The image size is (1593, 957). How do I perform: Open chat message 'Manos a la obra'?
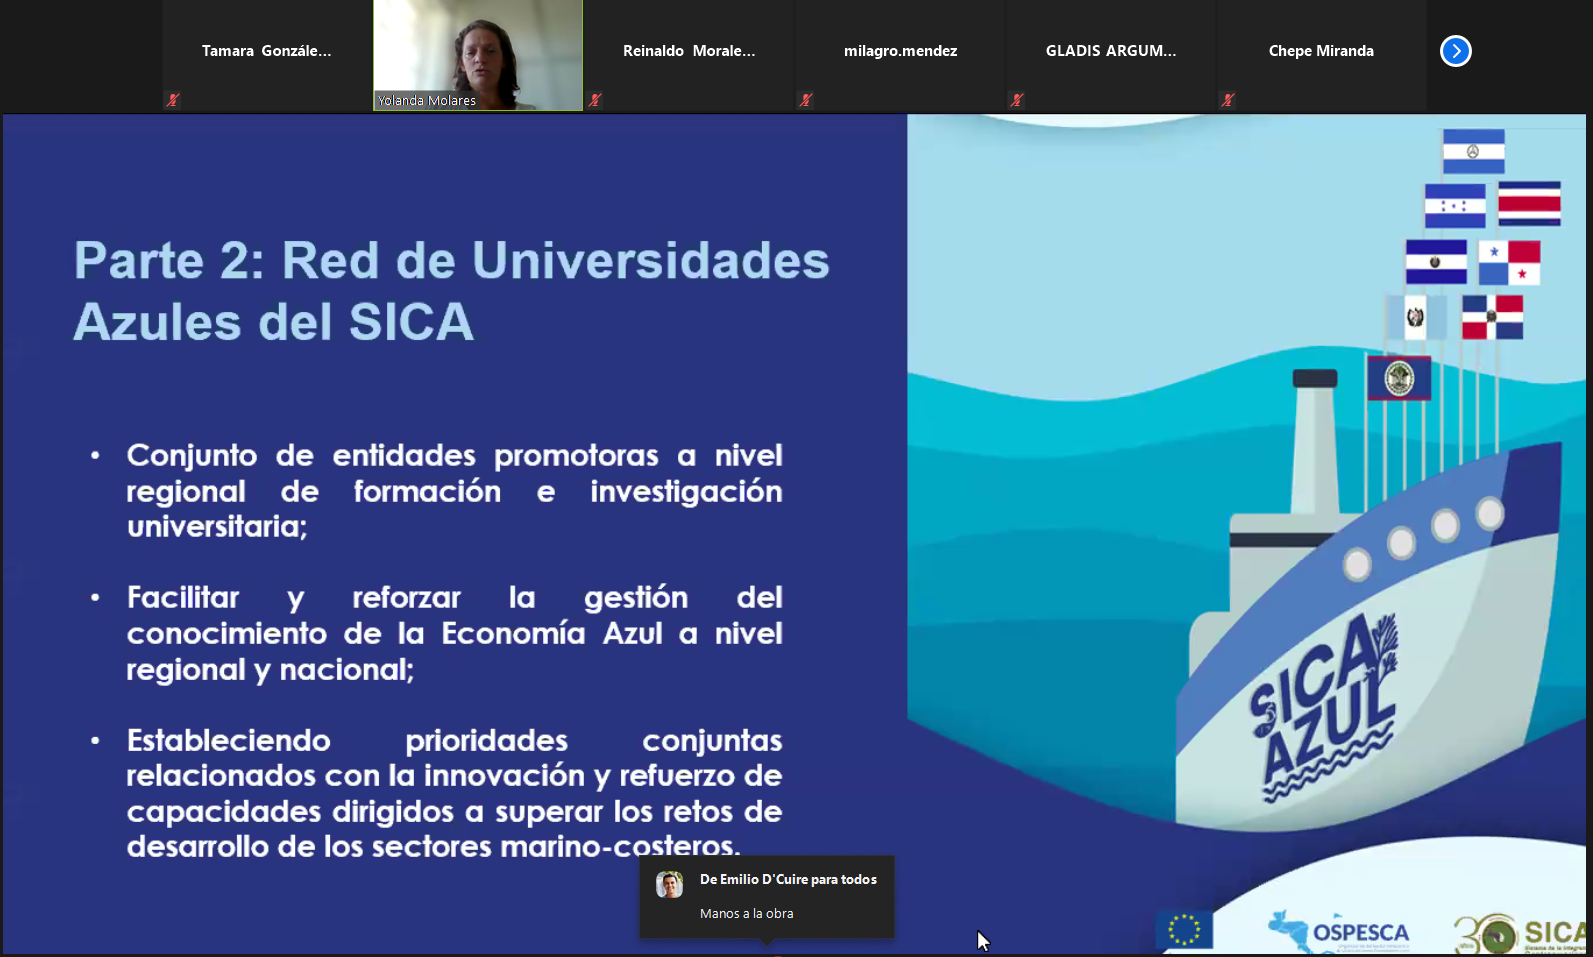pos(747,914)
